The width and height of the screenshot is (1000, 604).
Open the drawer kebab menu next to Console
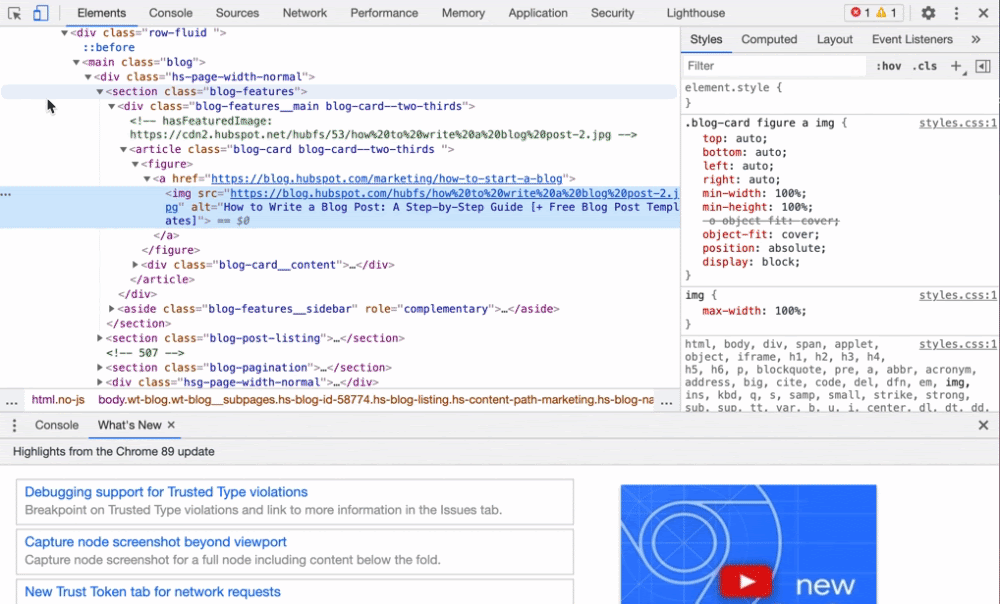[14, 425]
